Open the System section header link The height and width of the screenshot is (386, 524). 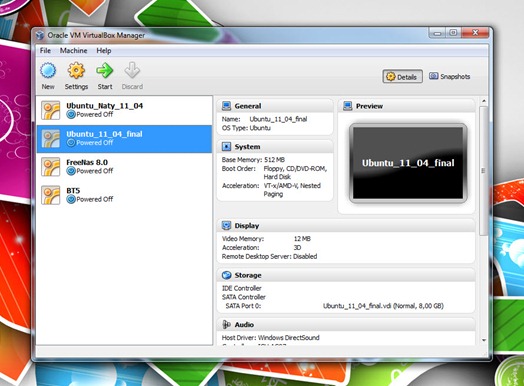pyautogui.click(x=247, y=147)
